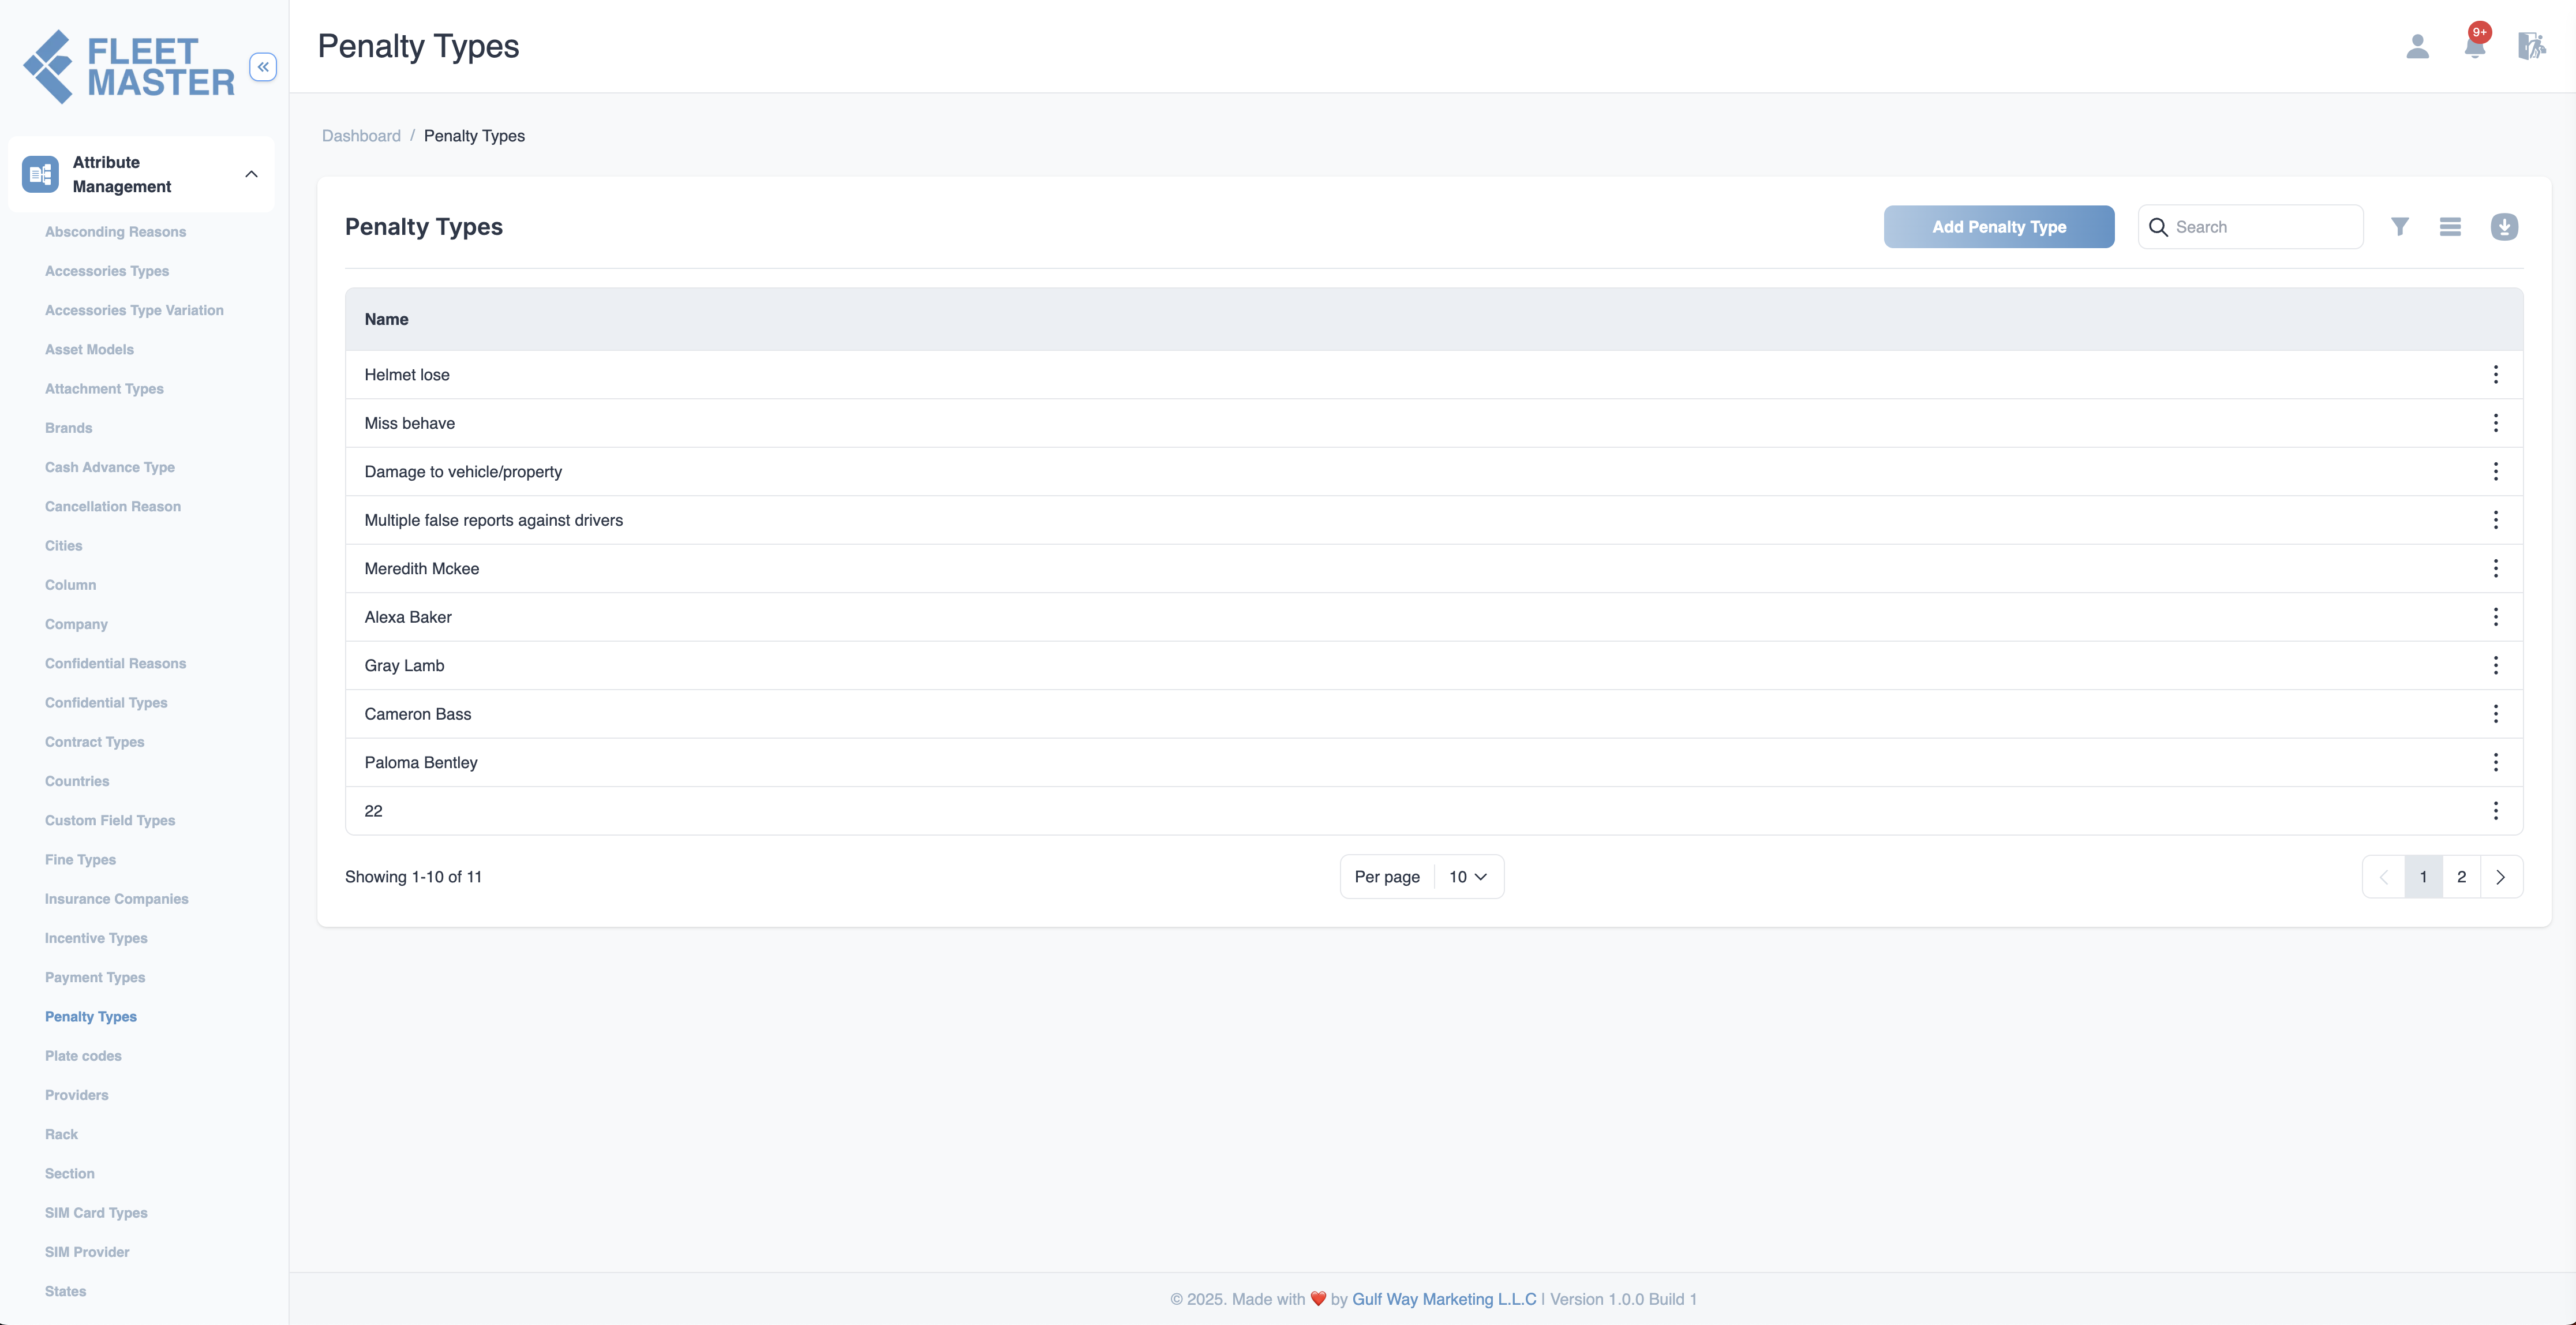Click the Fleet Master logo

(129, 67)
